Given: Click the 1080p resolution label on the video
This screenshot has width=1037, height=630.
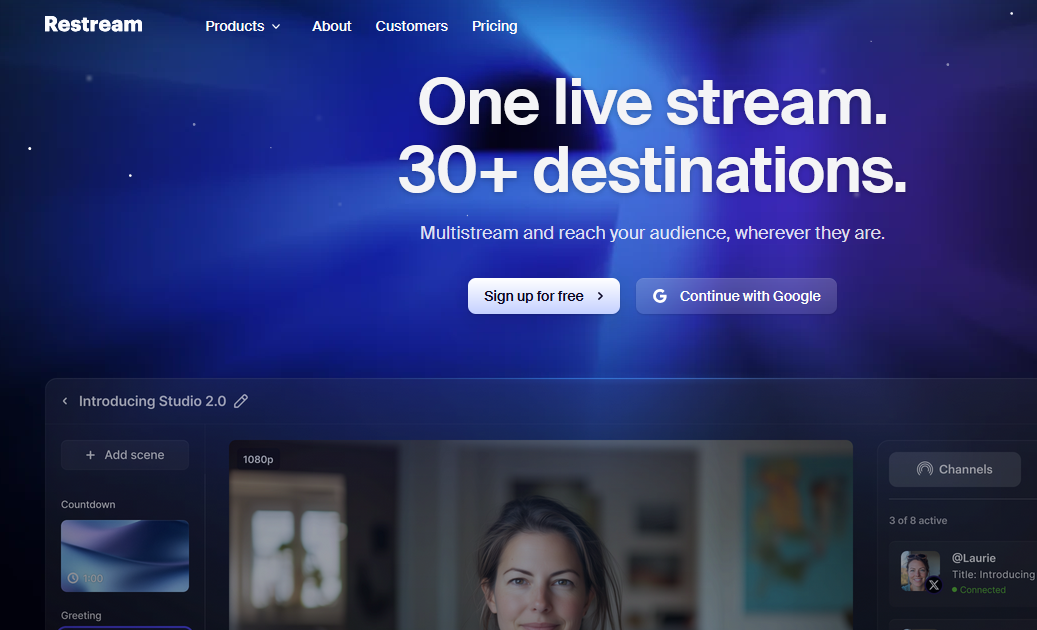Looking at the screenshot, I should [x=258, y=459].
